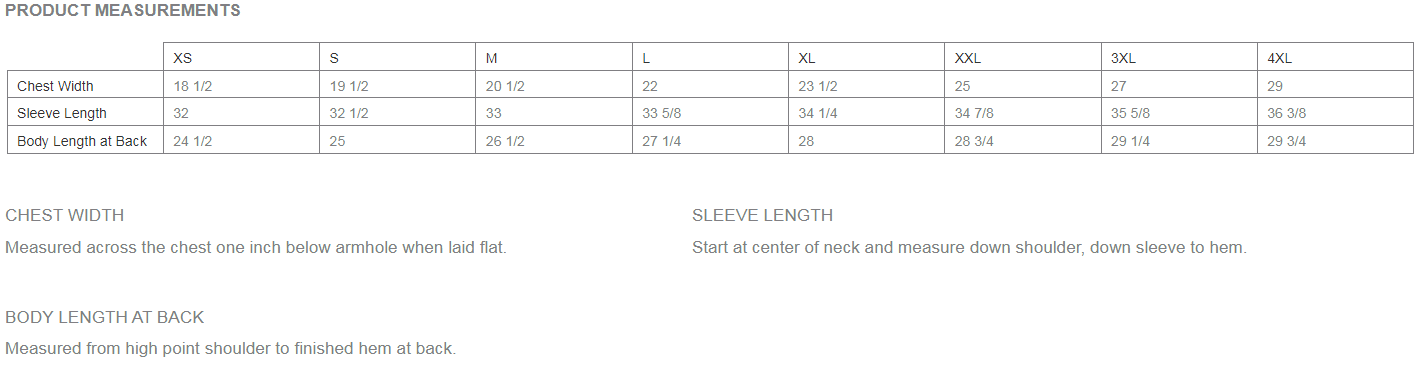Click the sleeve length measuring description text
The image size is (1420, 365).
coord(969,247)
